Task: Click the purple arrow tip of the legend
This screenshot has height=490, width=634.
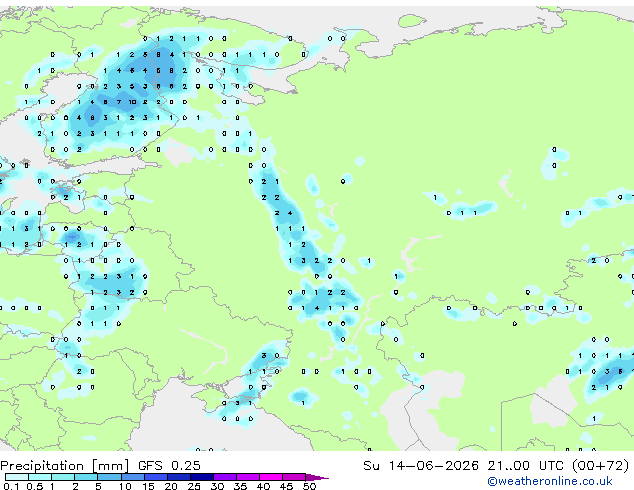Action: pos(317,477)
